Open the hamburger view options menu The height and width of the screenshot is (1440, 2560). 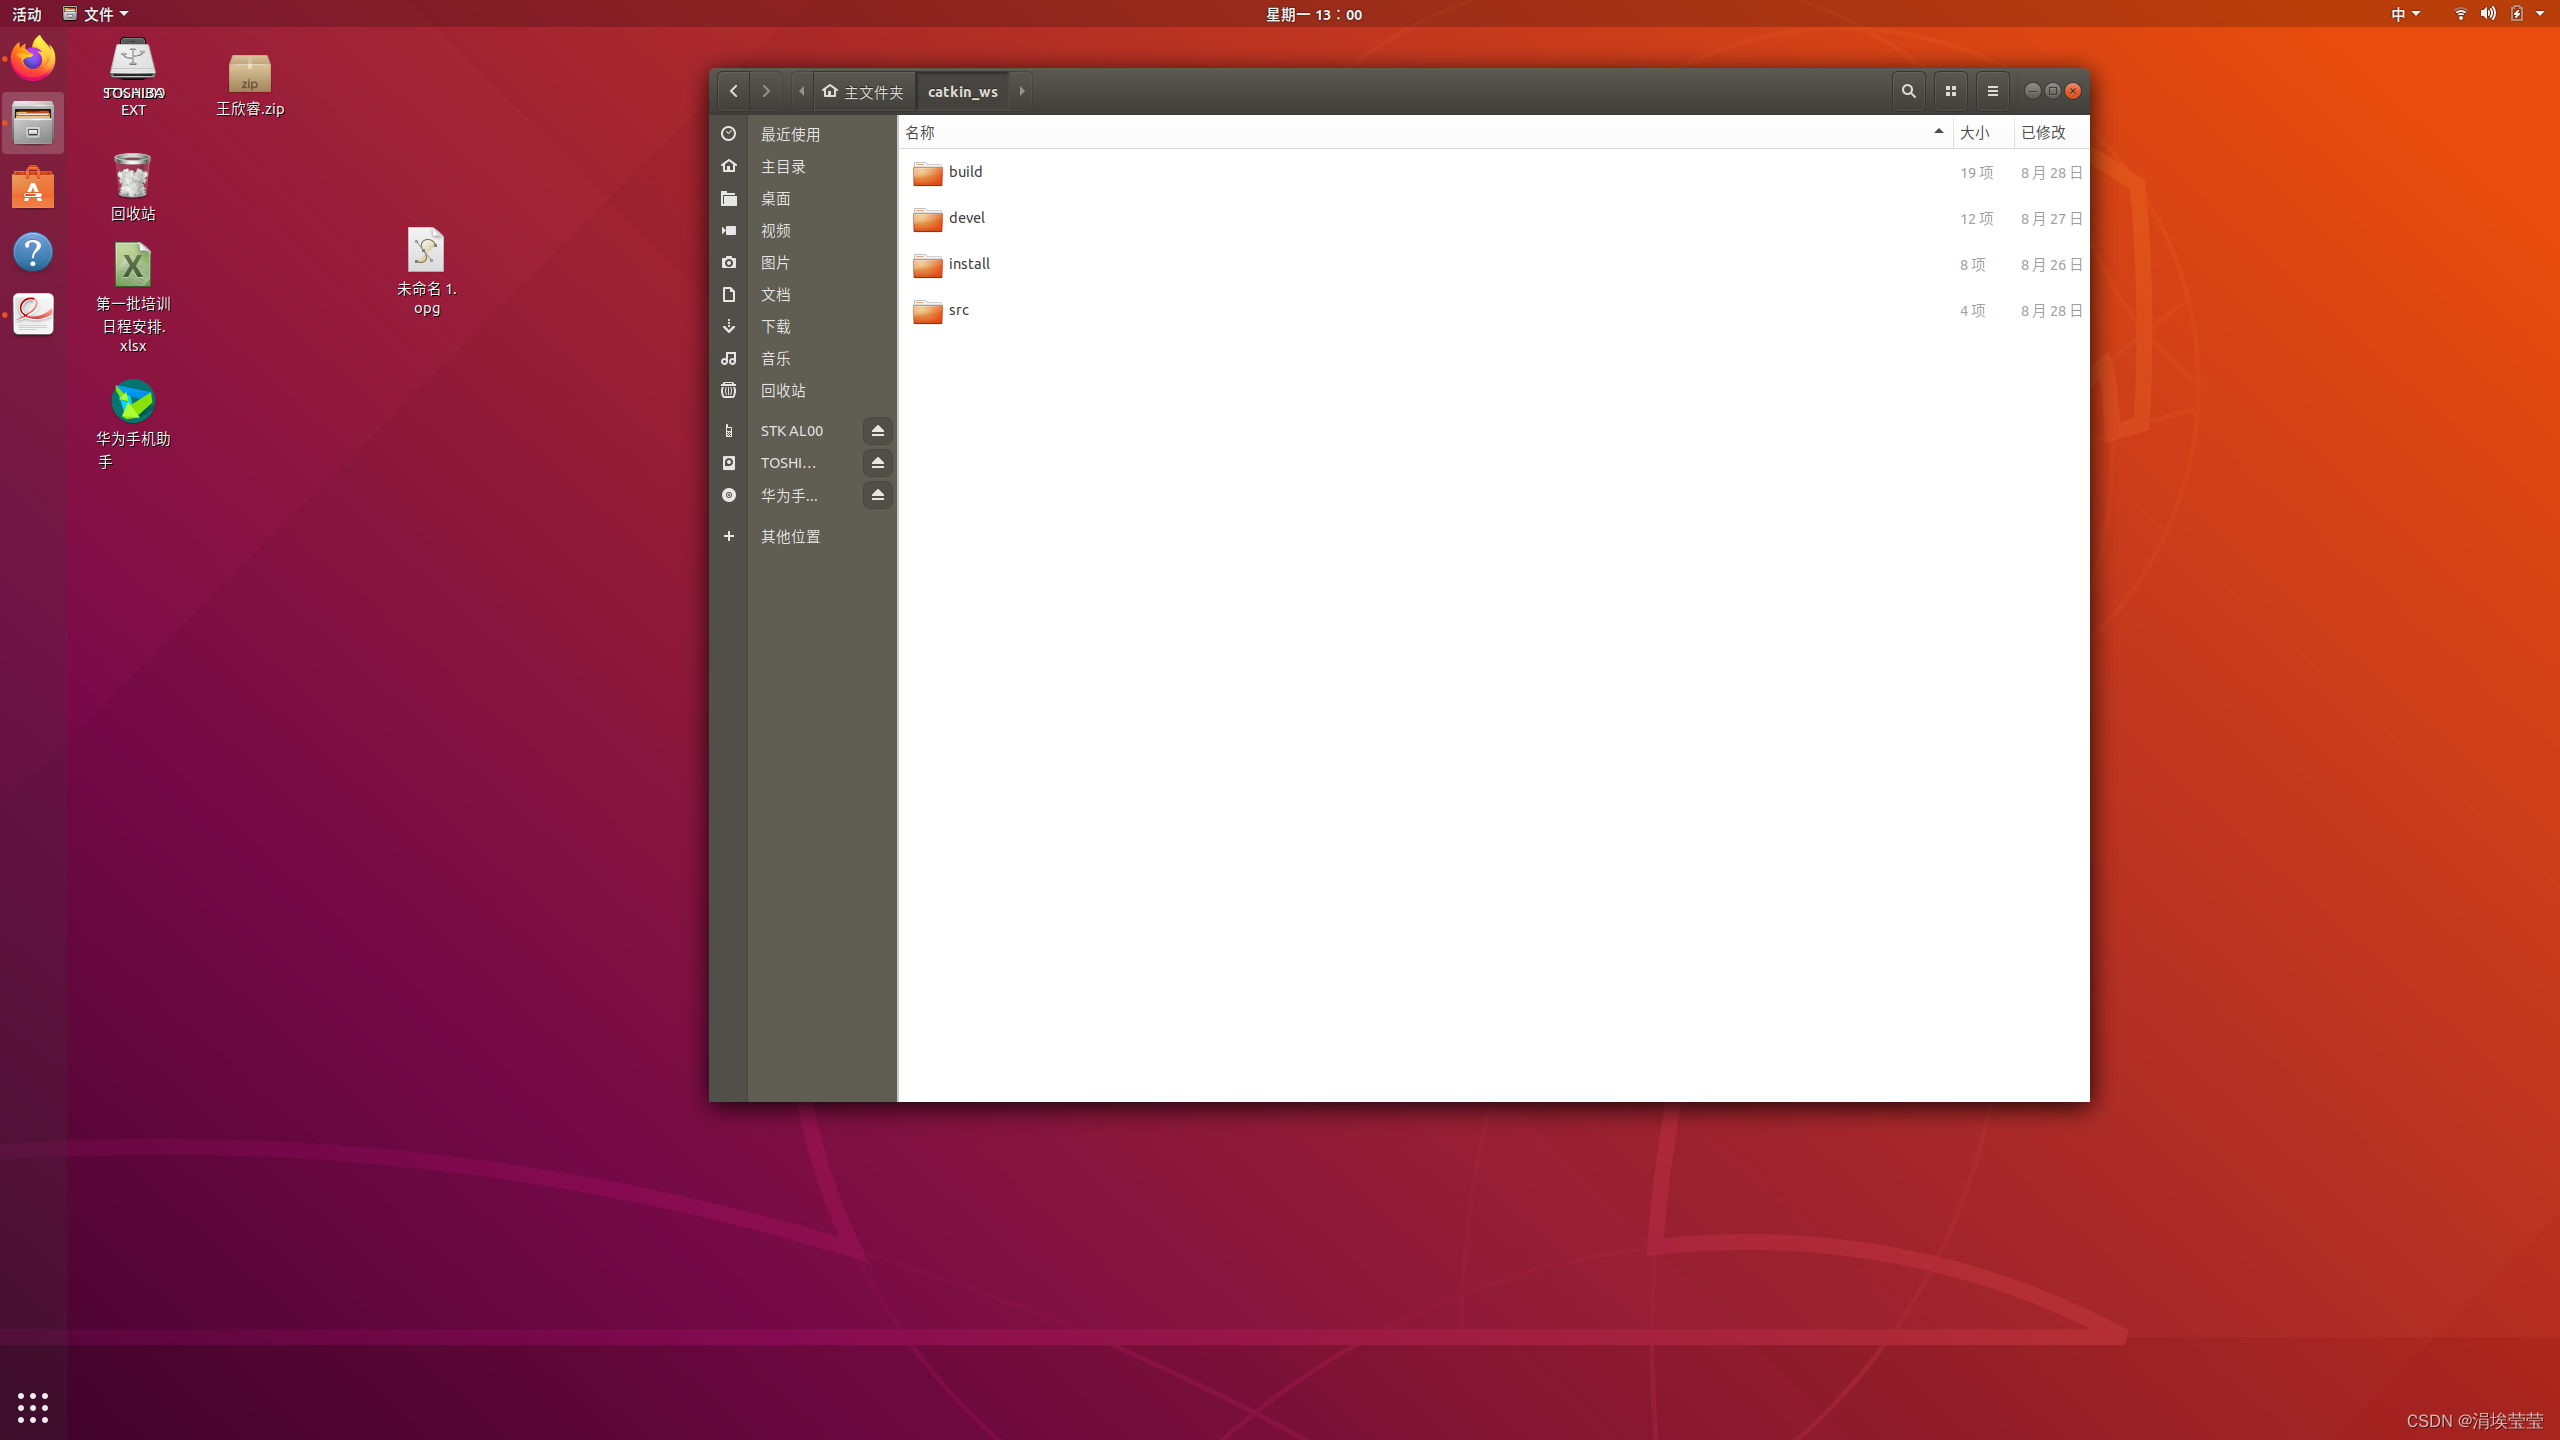(1992, 91)
